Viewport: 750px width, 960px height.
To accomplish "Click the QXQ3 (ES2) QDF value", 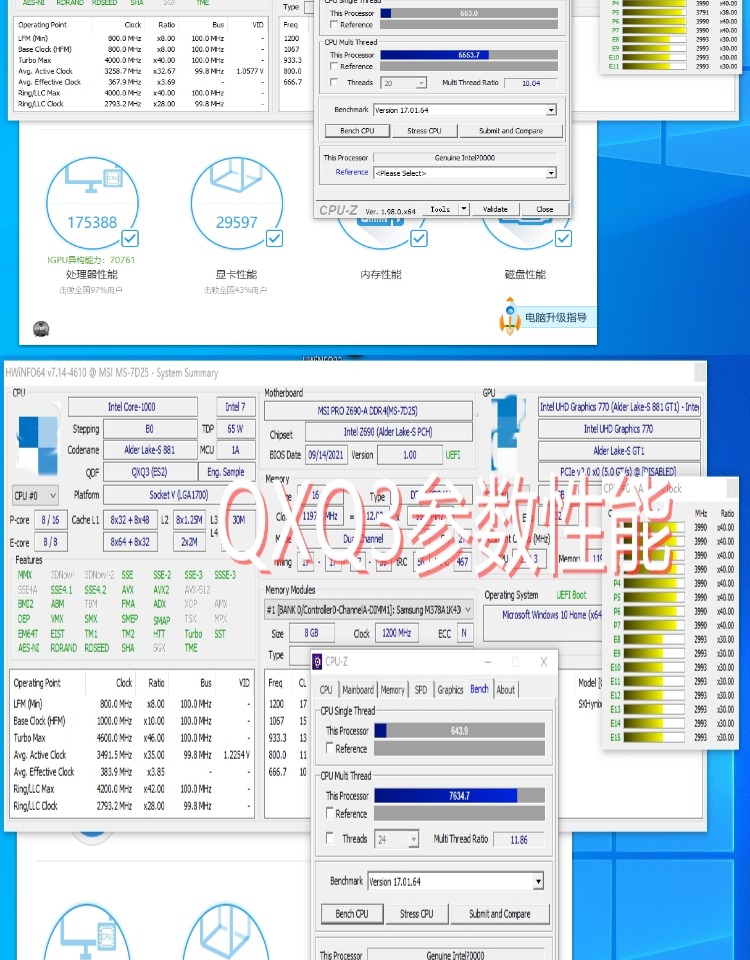I will 149,472.
